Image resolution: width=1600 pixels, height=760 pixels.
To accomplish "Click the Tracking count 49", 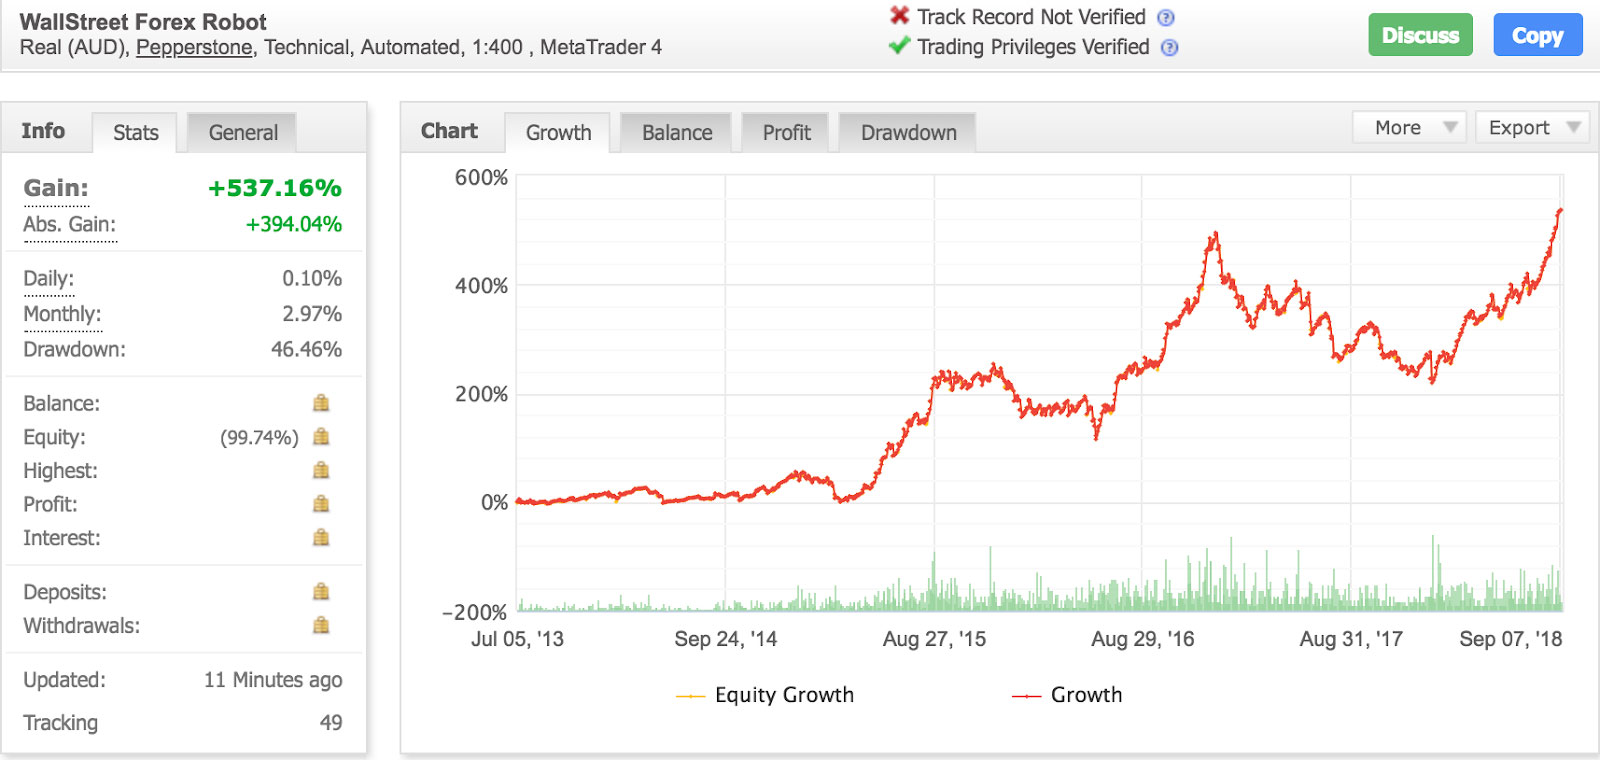I will pos(331,723).
